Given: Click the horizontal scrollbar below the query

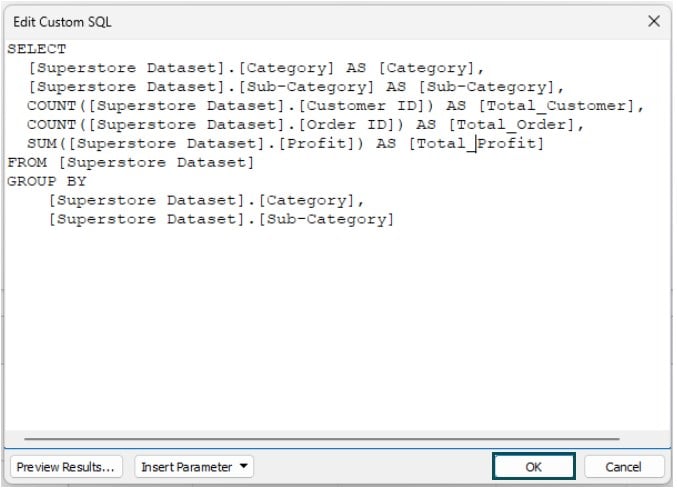Looking at the screenshot, I should [322, 439].
